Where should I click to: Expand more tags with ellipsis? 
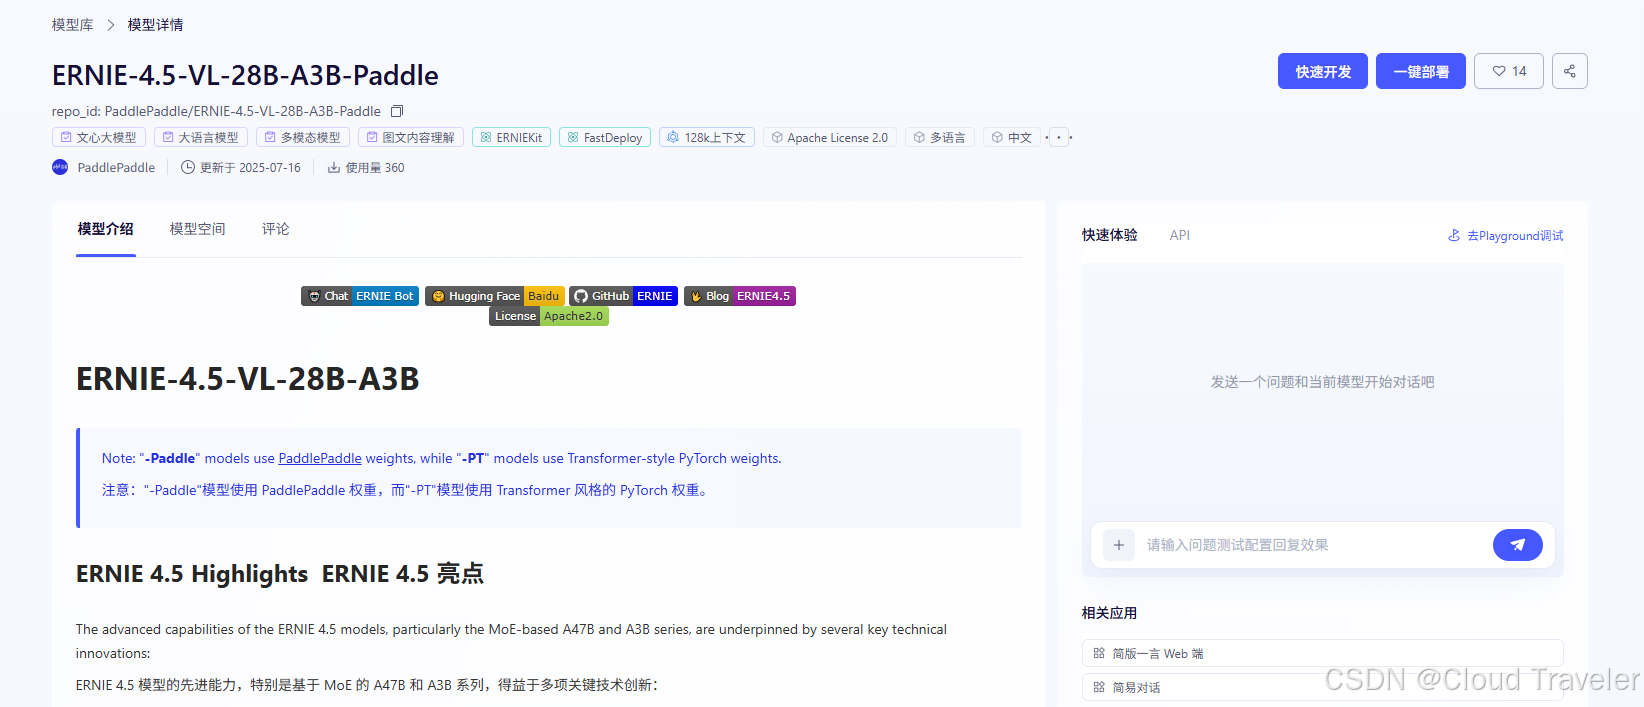click(1059, 137)
